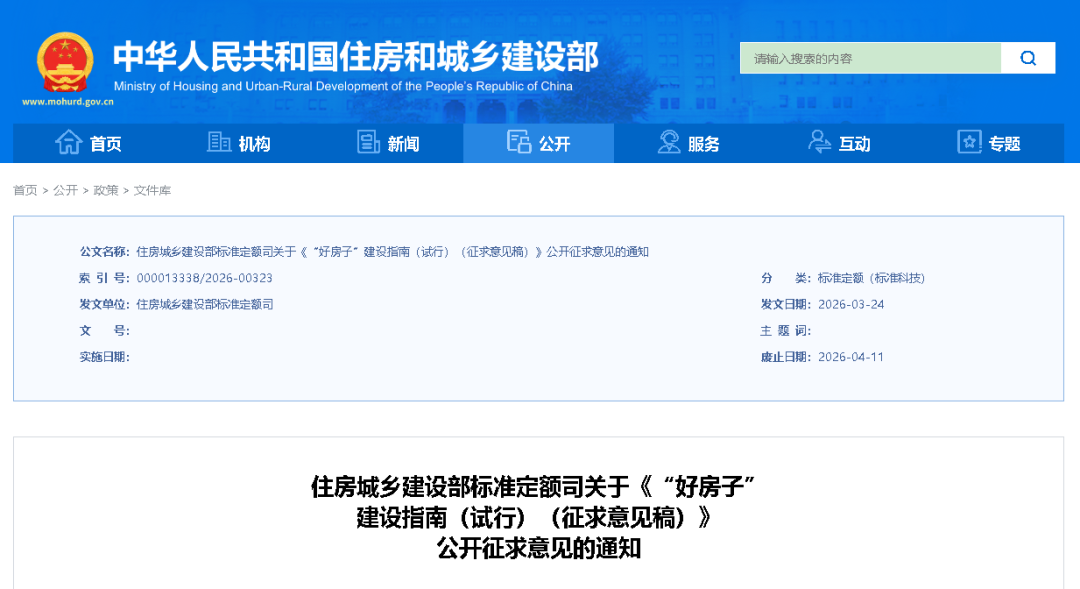The height and width of the screenshot is (589, 1080).
Task: Click the document icon beside 公开
Action: 518,143
